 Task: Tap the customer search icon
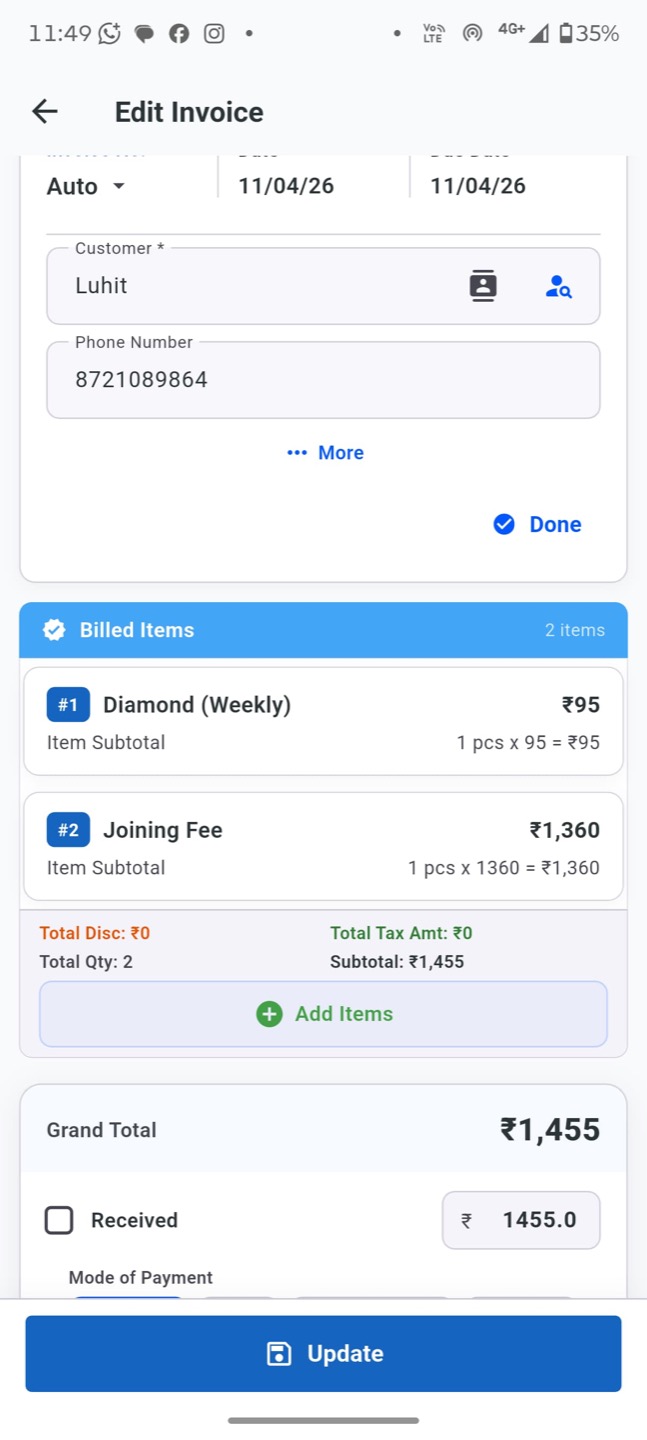tap(558, 287)
